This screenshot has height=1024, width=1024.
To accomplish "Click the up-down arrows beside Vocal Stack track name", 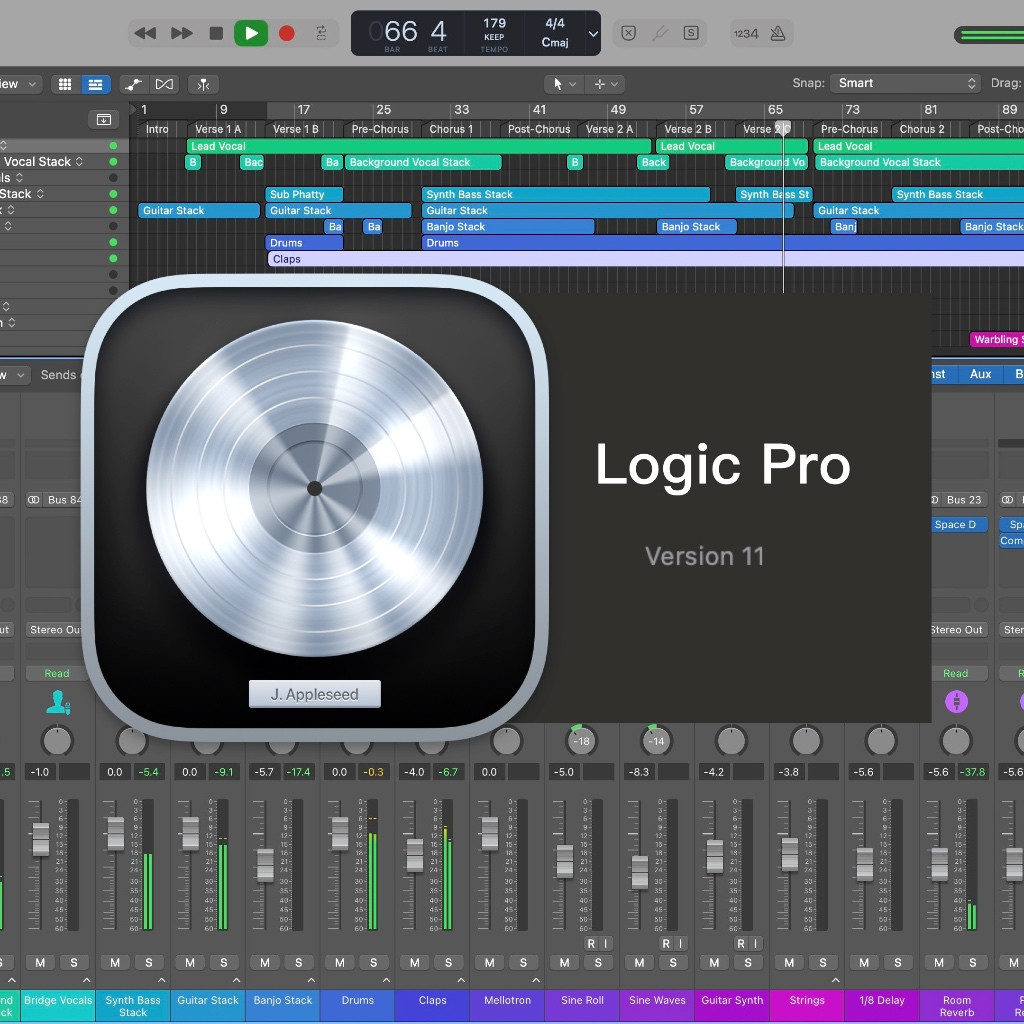I will 79,161.
